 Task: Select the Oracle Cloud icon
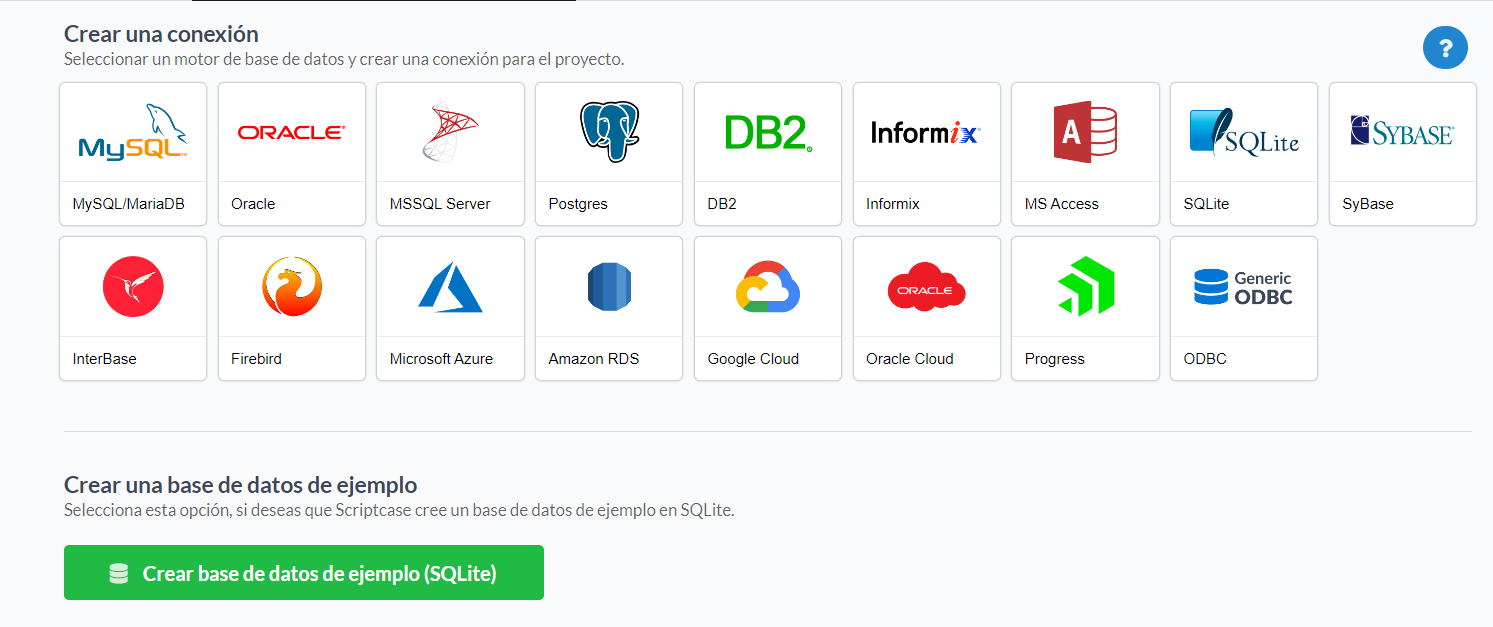click(926, 308)
